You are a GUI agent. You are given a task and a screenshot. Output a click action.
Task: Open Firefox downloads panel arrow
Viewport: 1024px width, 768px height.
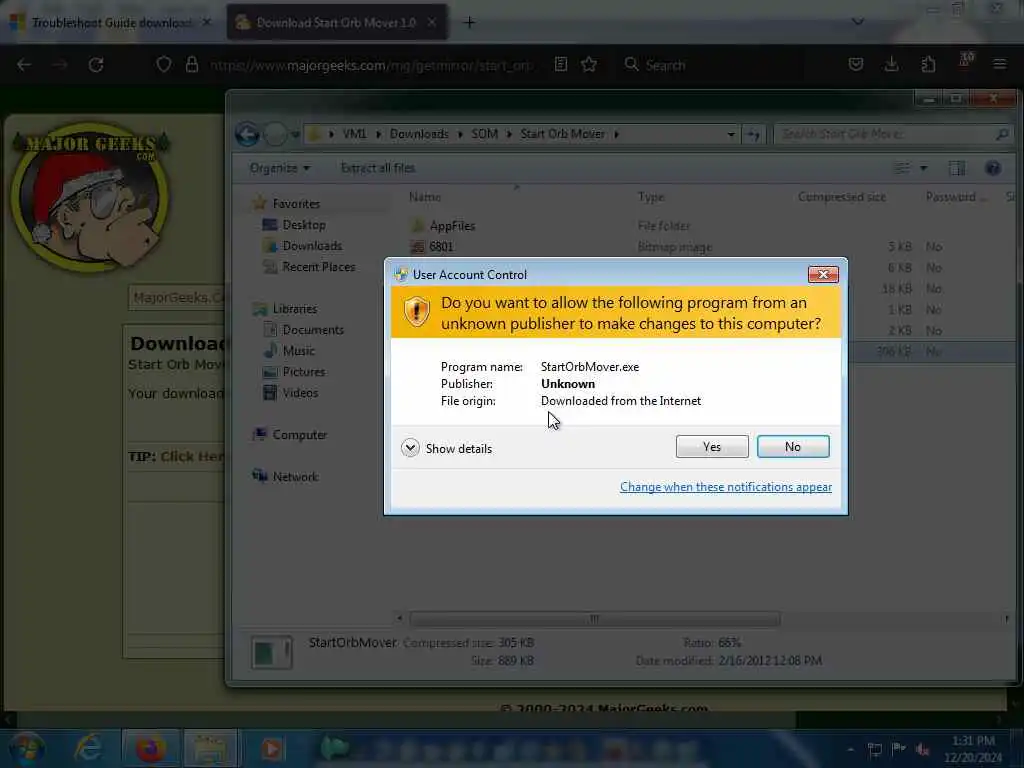click(x=891, y=65)
